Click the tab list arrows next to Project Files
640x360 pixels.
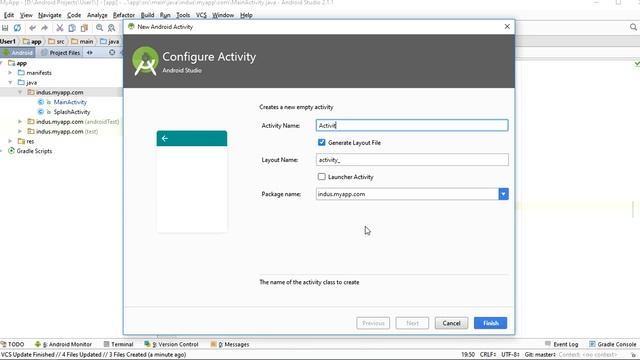pos(89,53)
